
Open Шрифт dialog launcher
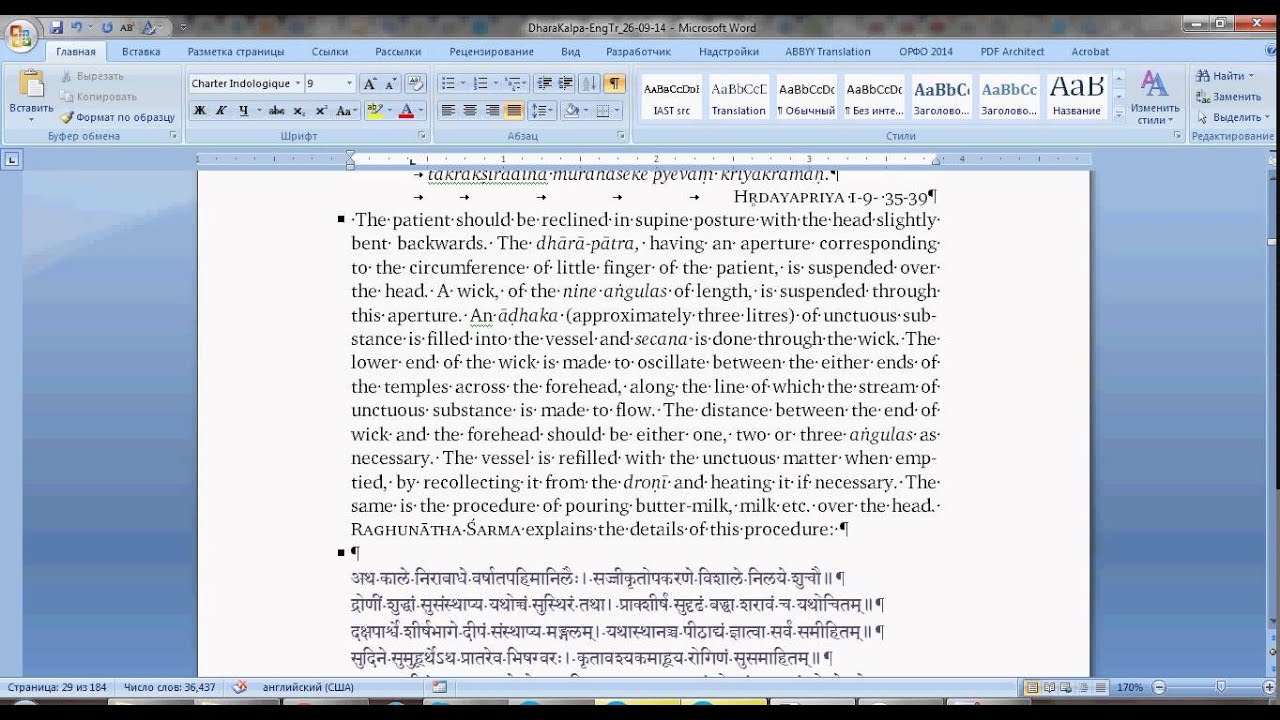point(422,136)
